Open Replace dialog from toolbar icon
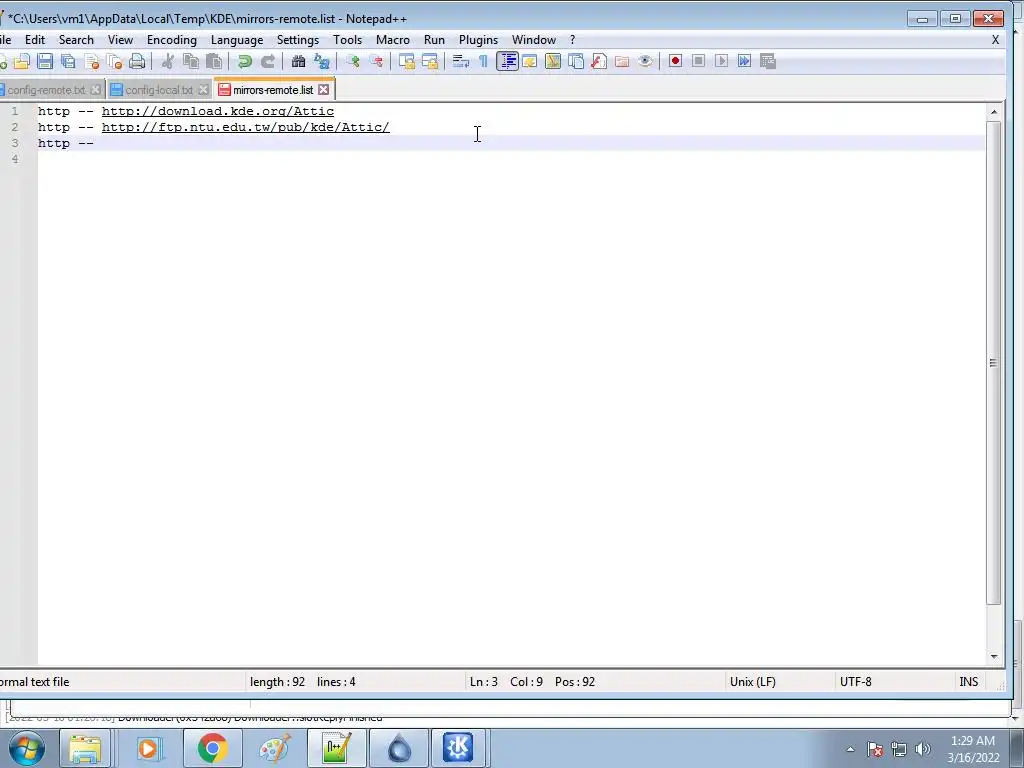 321,61
